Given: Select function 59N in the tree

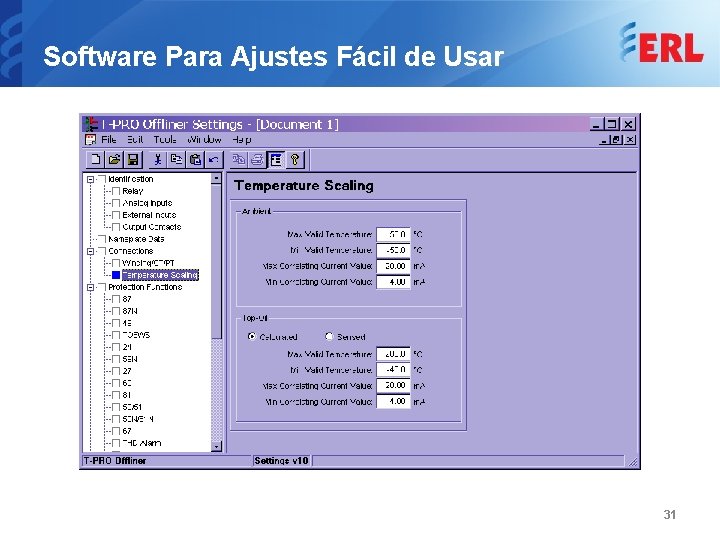Looking at the screenshot, I should tap(129, 359).
